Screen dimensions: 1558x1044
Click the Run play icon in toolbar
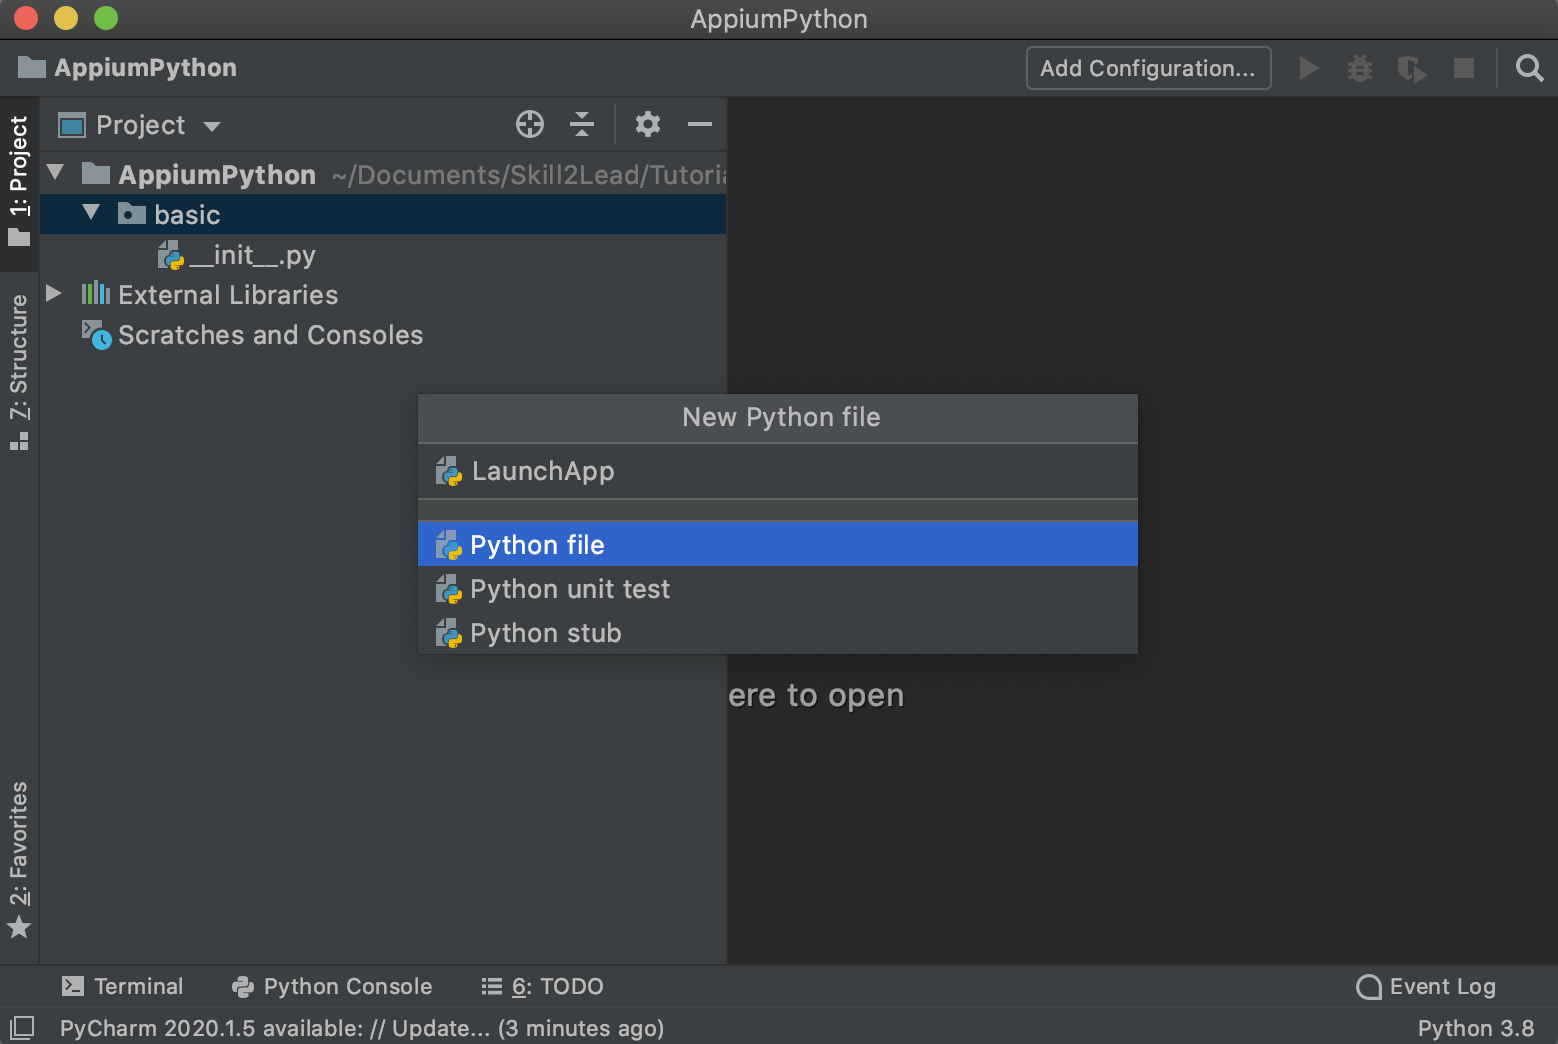[1308, 68]
